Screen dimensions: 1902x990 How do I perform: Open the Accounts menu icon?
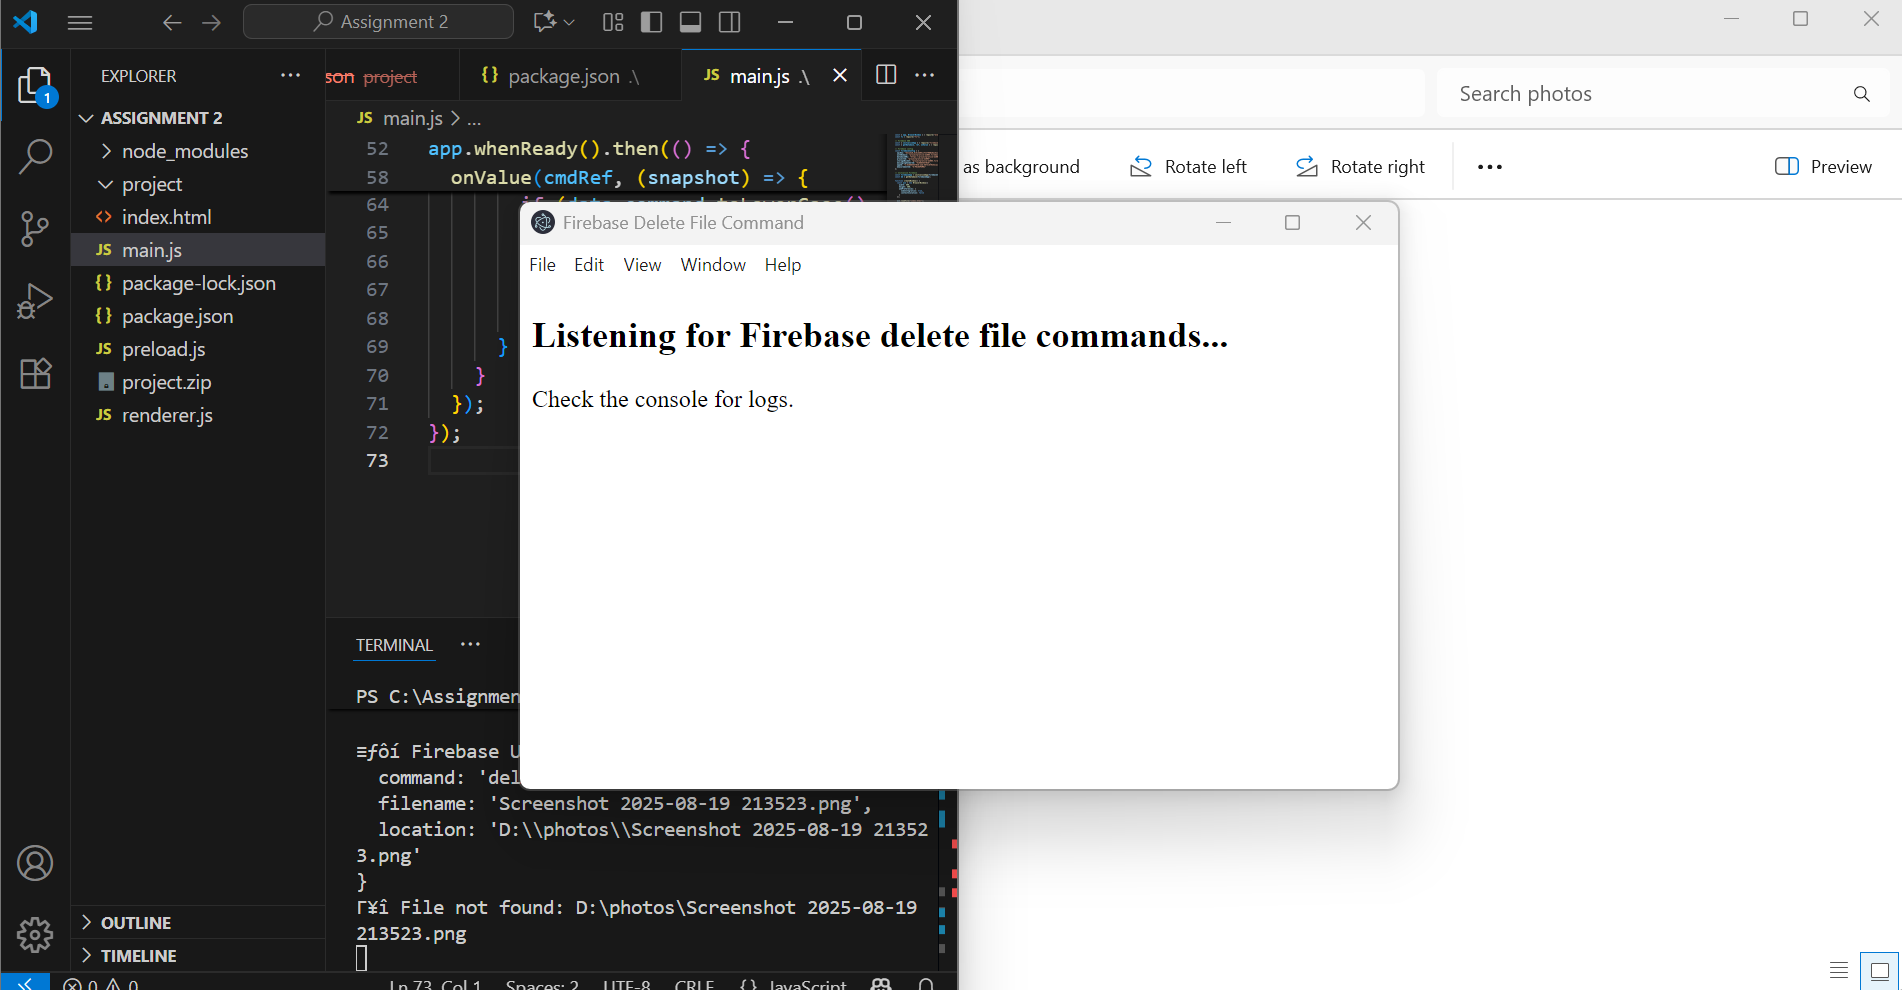pos(35,863)
